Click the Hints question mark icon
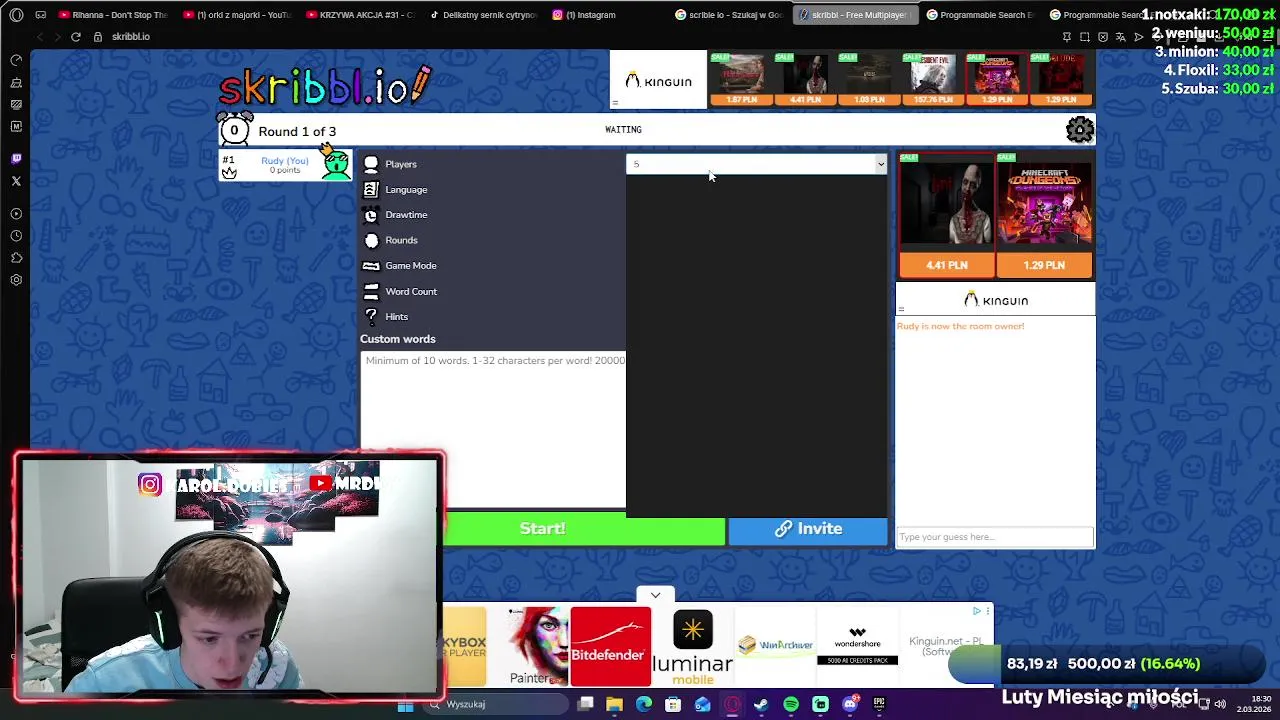This screenshot has height=720, width=1280. click(x=371, y=316)
